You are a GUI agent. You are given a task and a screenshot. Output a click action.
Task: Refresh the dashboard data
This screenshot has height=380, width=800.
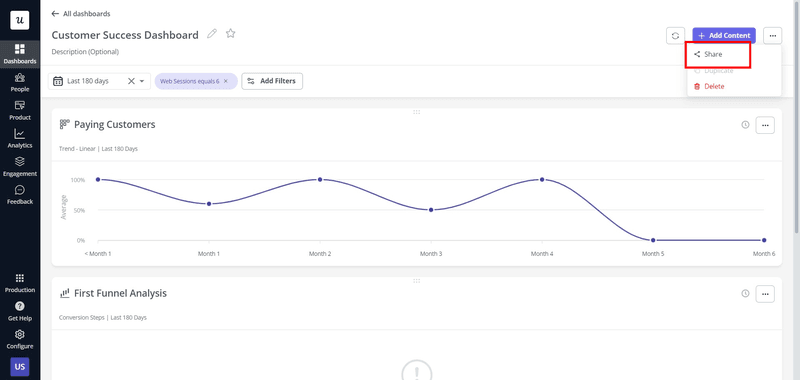click(x=675, y=36)
